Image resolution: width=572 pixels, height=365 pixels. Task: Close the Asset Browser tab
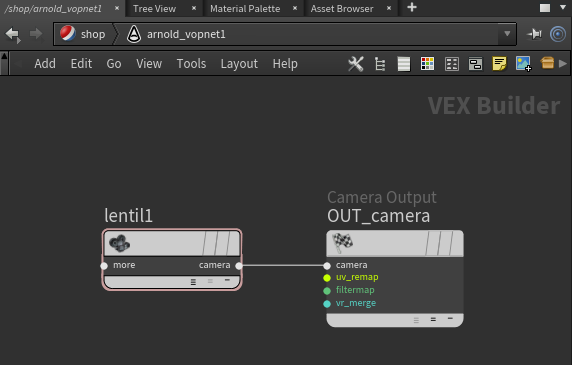389,8
